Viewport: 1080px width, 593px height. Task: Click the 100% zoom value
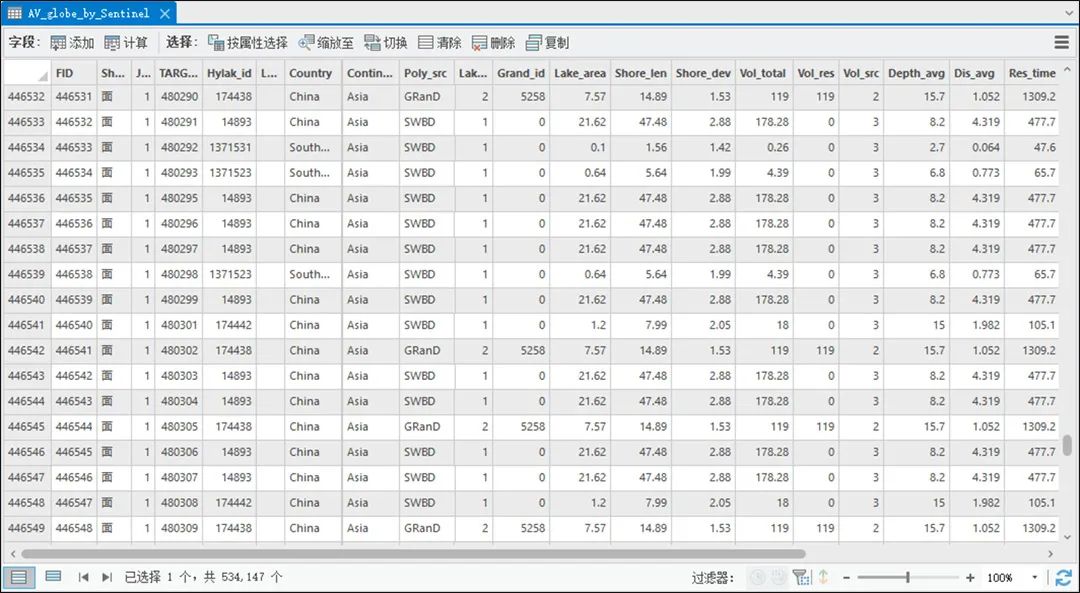pyautogui.click(x=999, y=578)
